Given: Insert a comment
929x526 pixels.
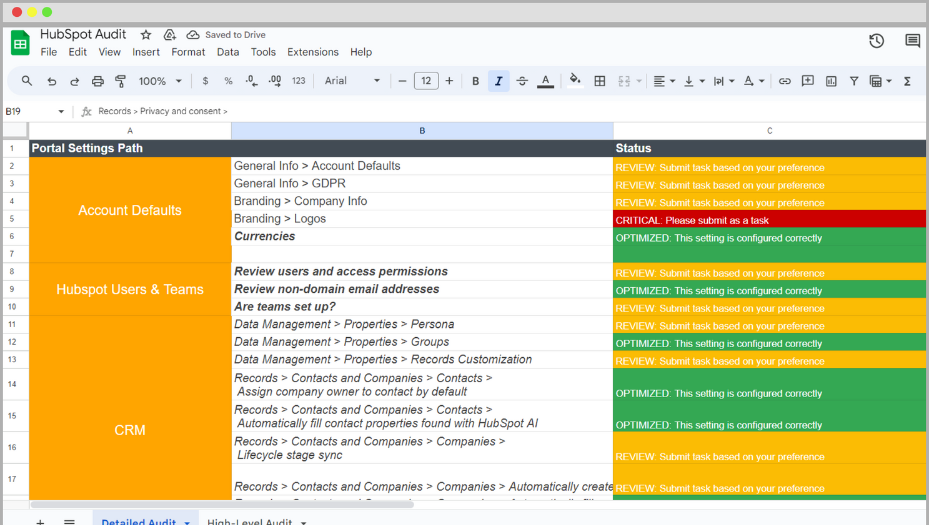Looking at the screenshot, I should pyautogui.click(x=808, y=81).
